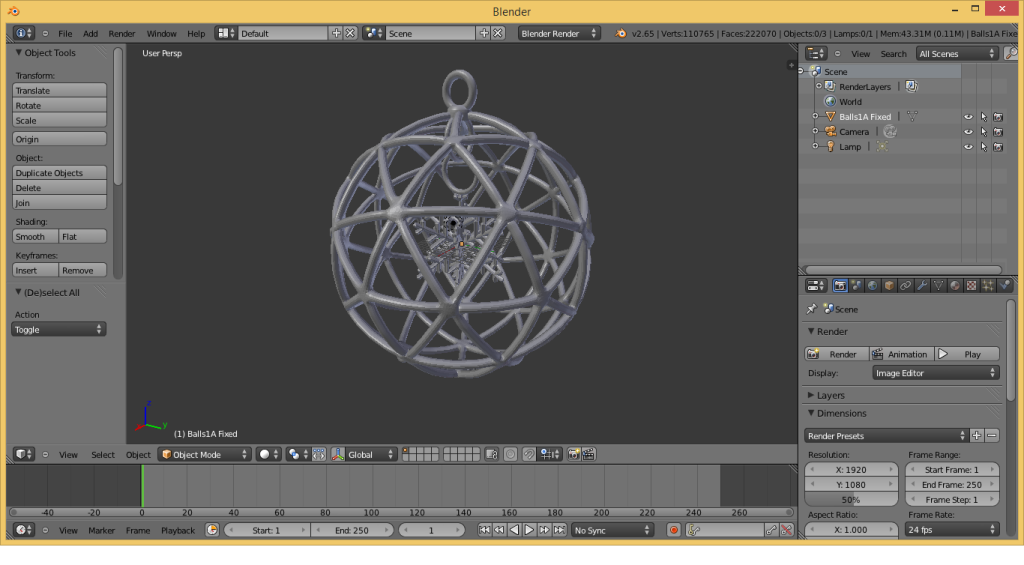
Task: Open the File menu
Action: 65,33
